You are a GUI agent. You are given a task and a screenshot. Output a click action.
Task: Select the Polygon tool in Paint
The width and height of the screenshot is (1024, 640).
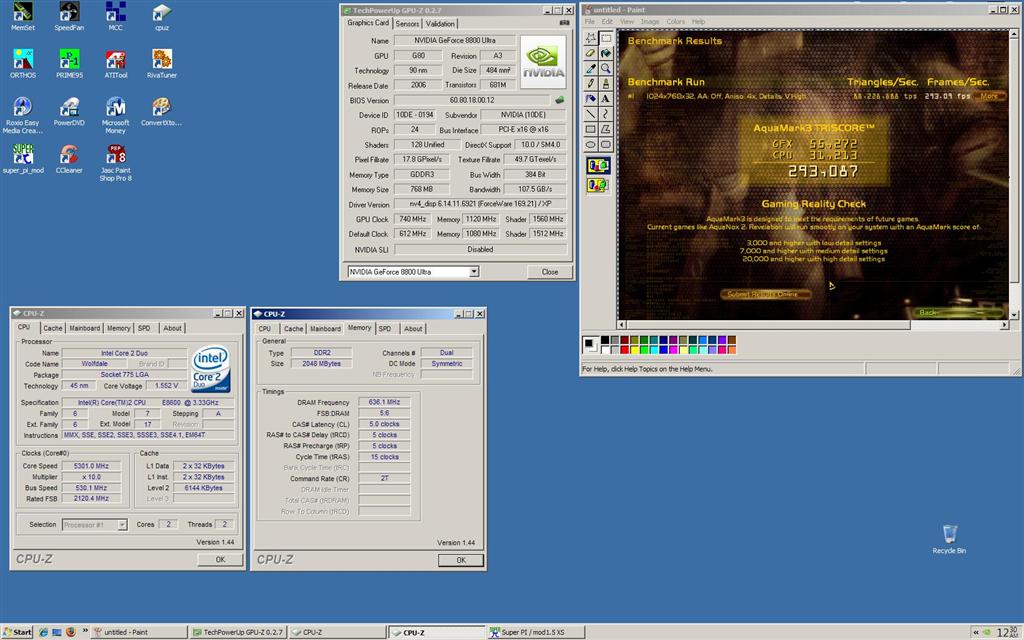(606, 129)
